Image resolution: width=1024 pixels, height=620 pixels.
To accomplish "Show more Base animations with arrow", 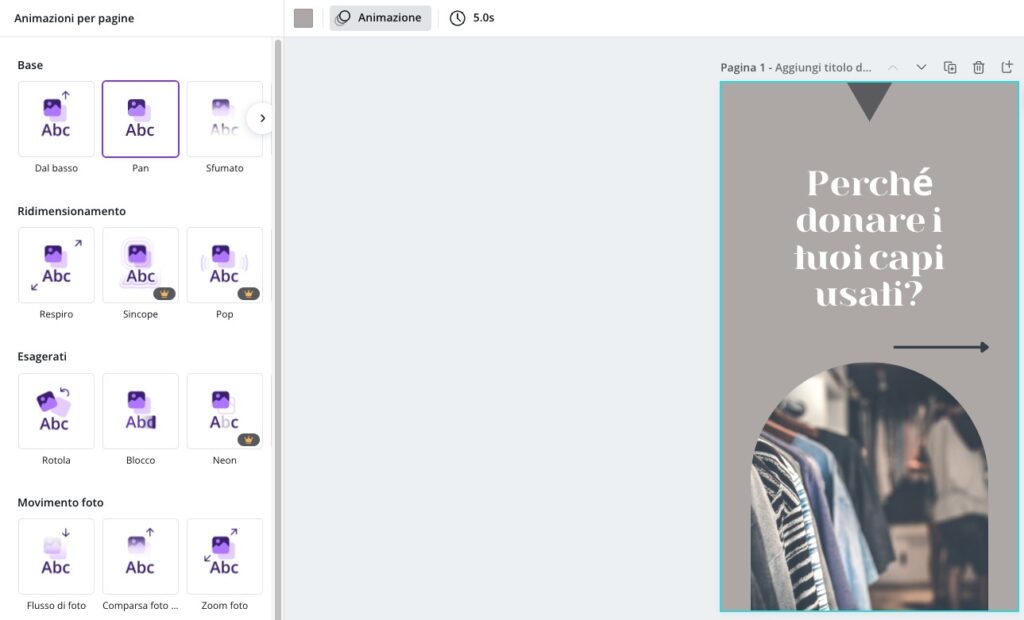I will pyautogui.click(x=262, y=118).
